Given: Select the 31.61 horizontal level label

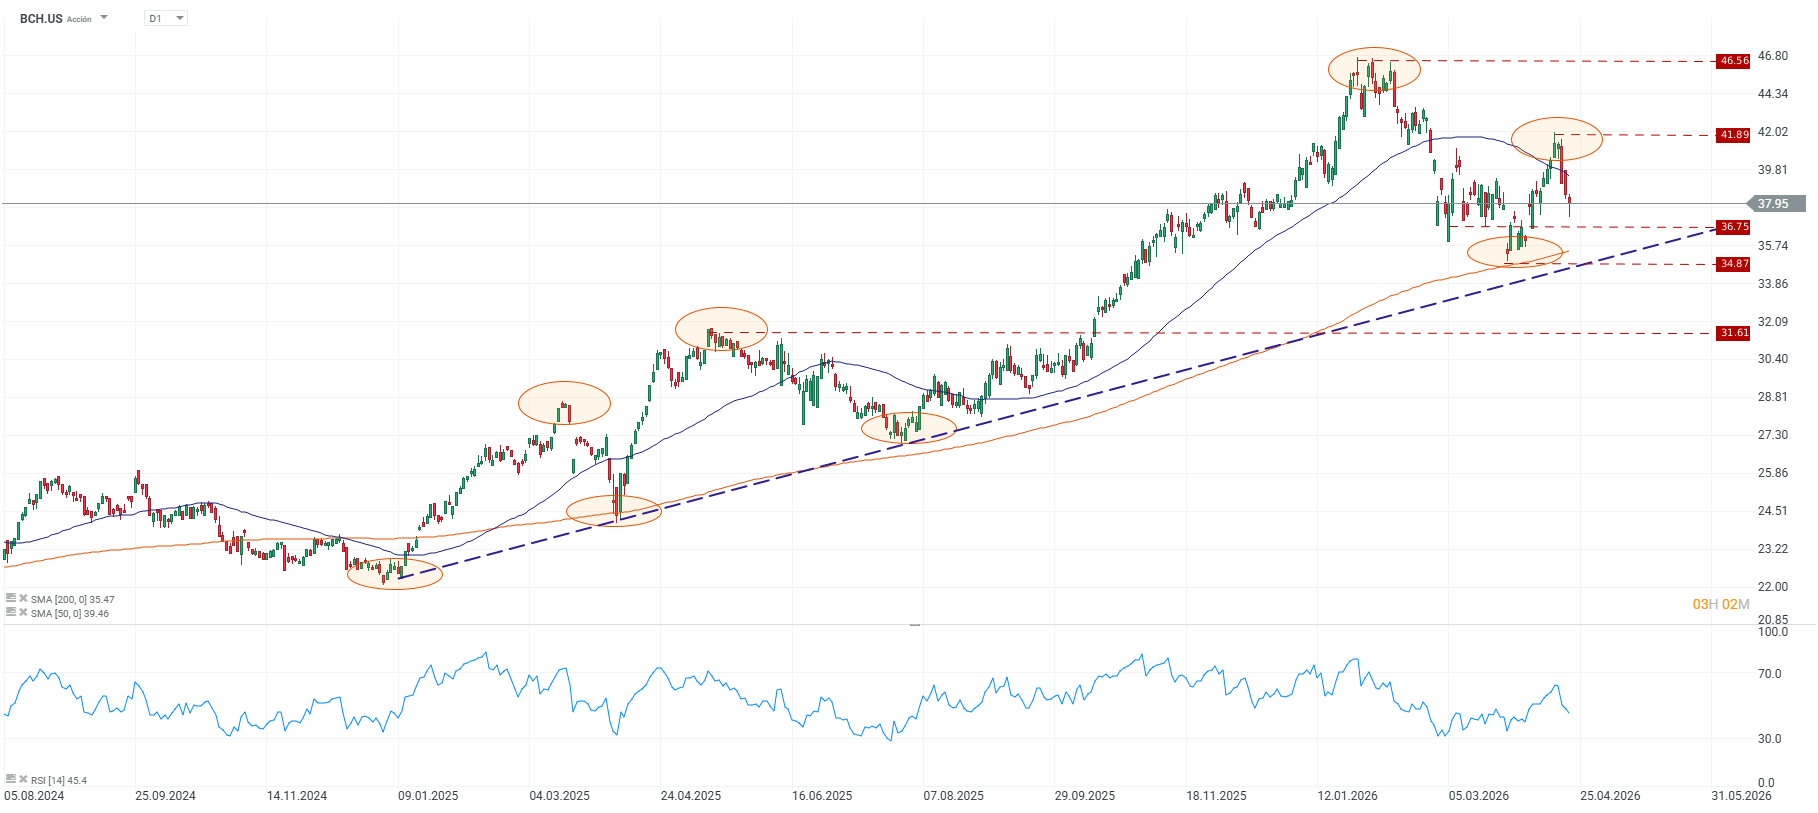Looking at the screenshot, I should point(1733,333).
